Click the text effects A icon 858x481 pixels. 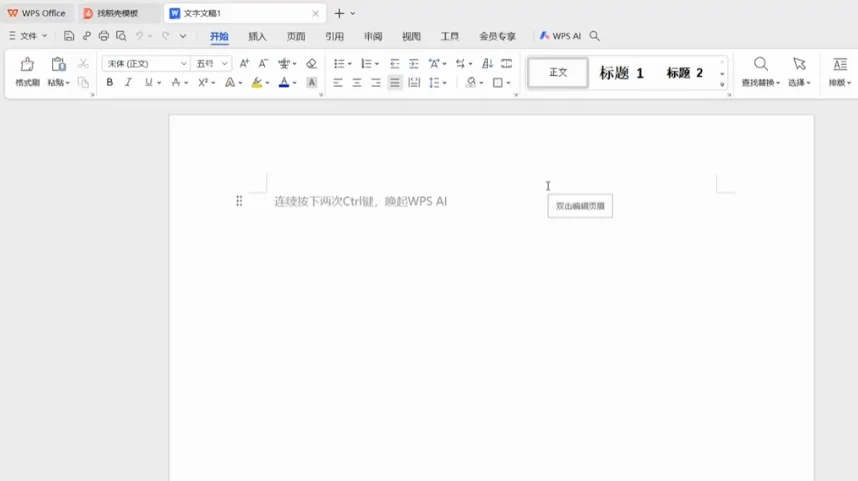(230, 83)
